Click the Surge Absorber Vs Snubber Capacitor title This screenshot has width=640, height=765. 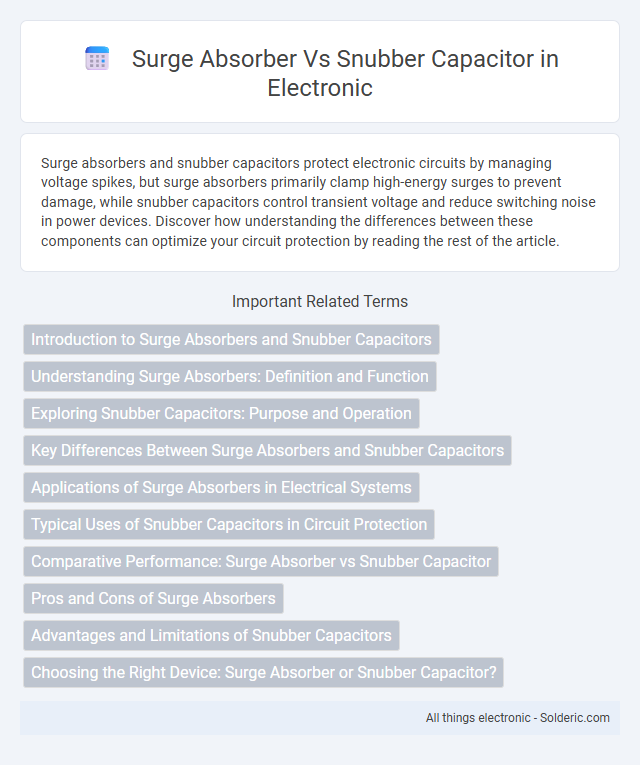point(345,73)
